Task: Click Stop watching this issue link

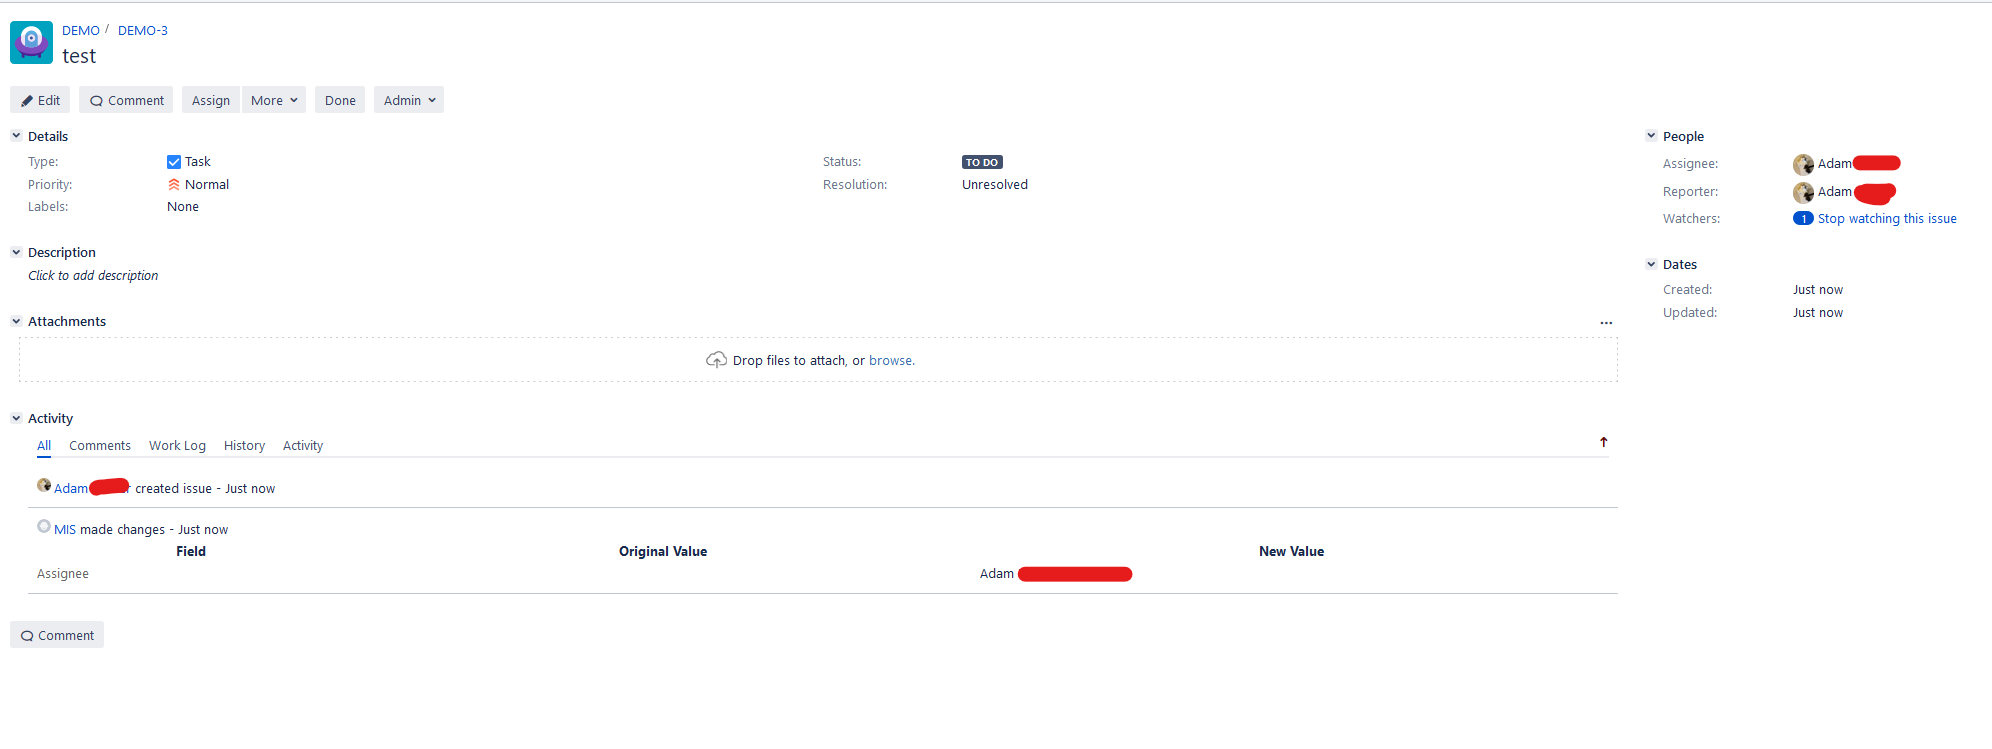Action: click(1887, 219)
